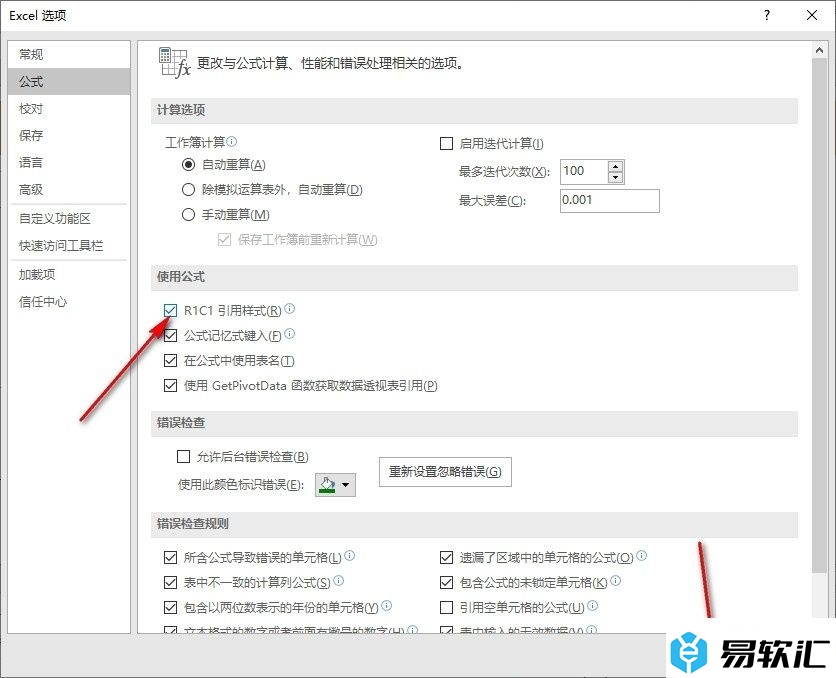The width and height of the screenshot is (836, 678).
Task: Click info icon beside 遗漏了区域中的单元格的公式
Action: (642, 555)
